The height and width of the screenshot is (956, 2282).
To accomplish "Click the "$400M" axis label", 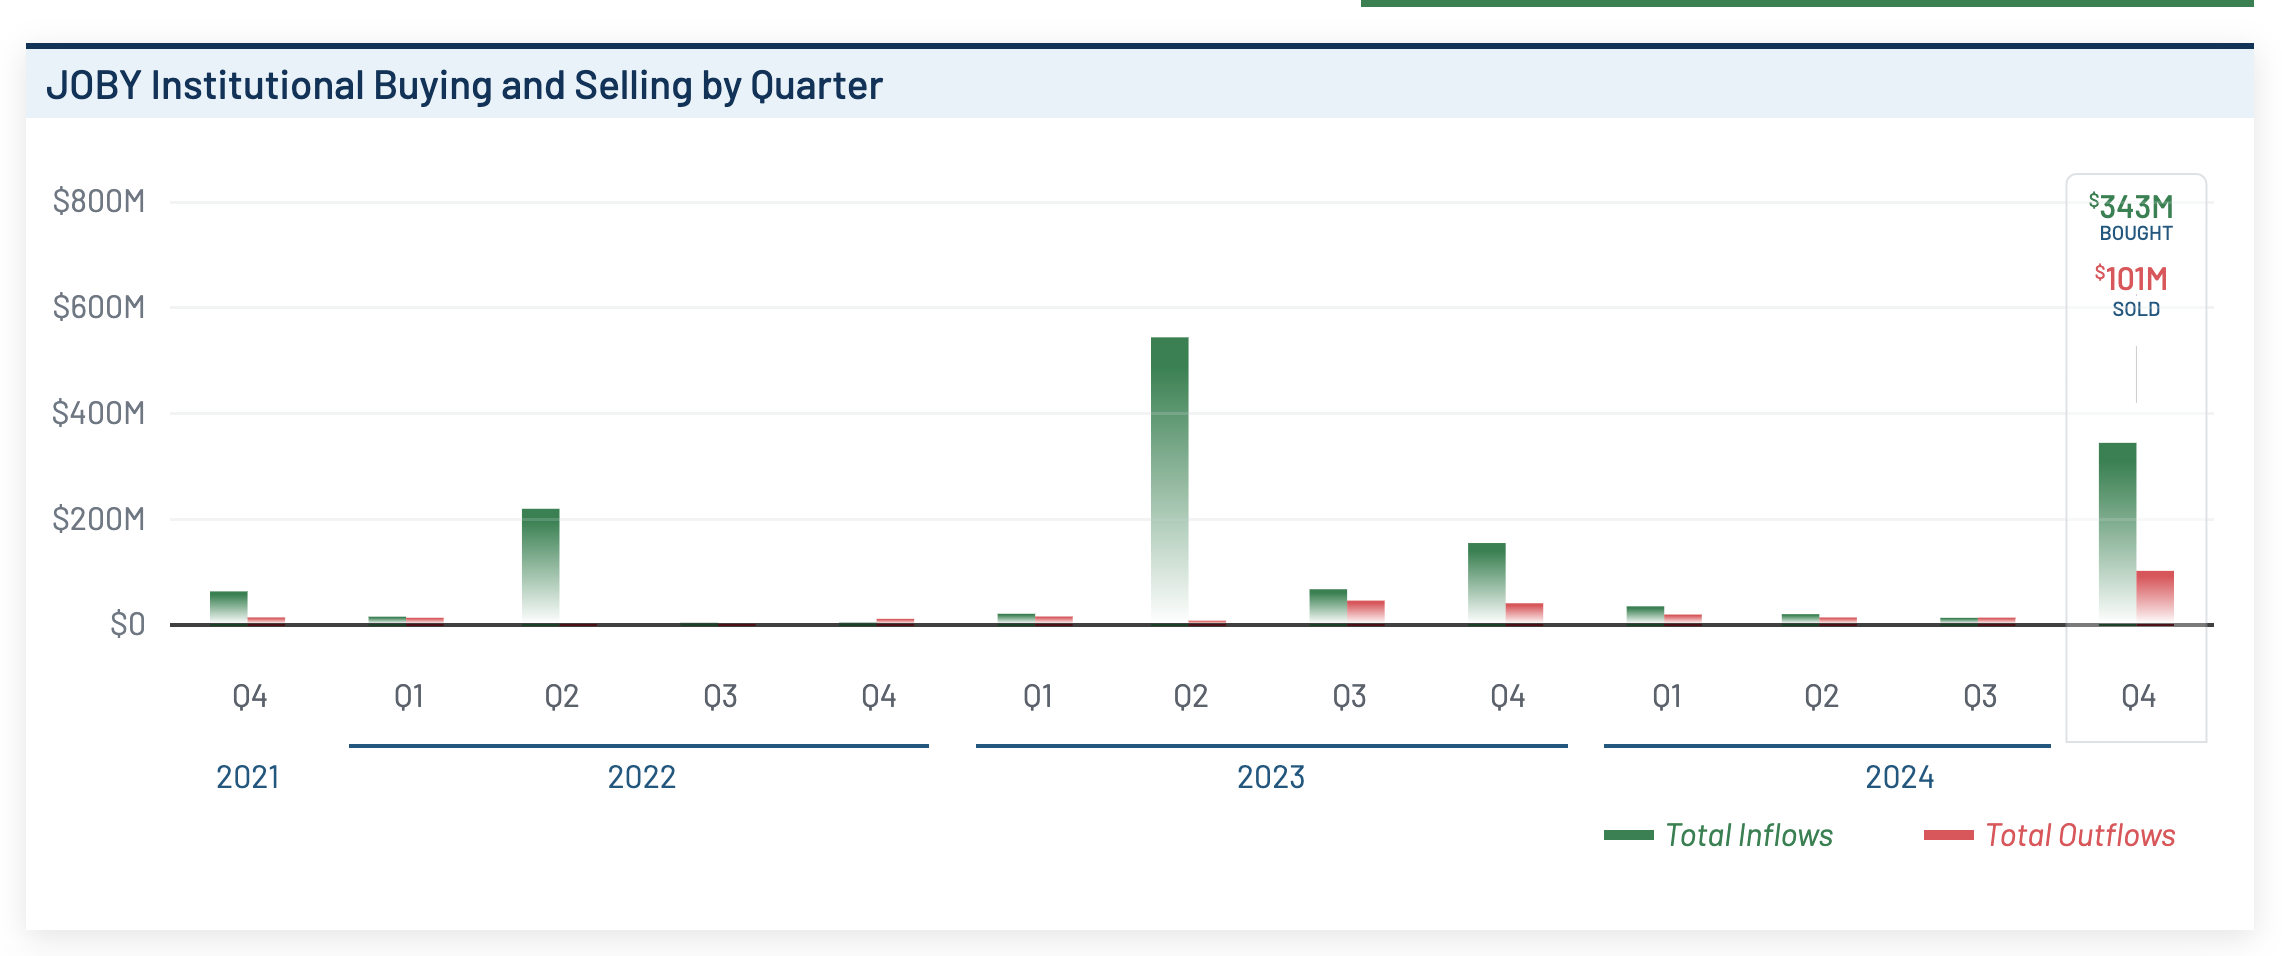I will [x=99, y=413].
